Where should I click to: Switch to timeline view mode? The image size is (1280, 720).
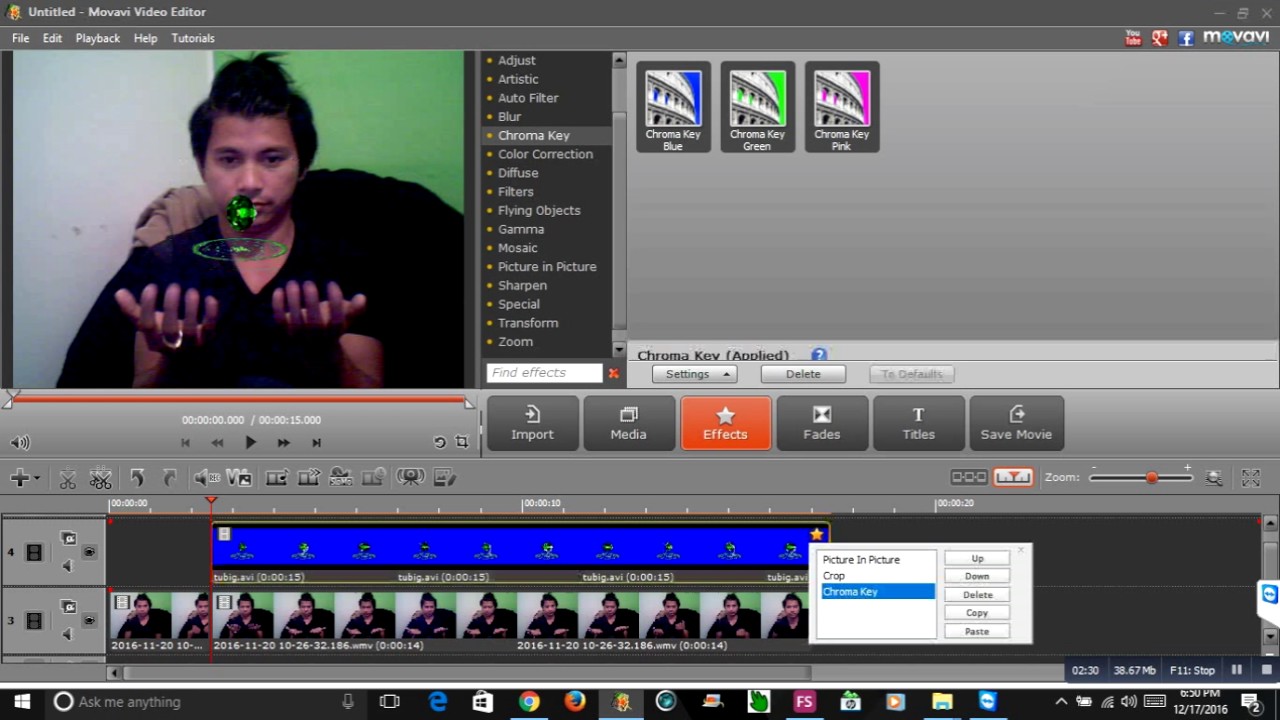1013,478
